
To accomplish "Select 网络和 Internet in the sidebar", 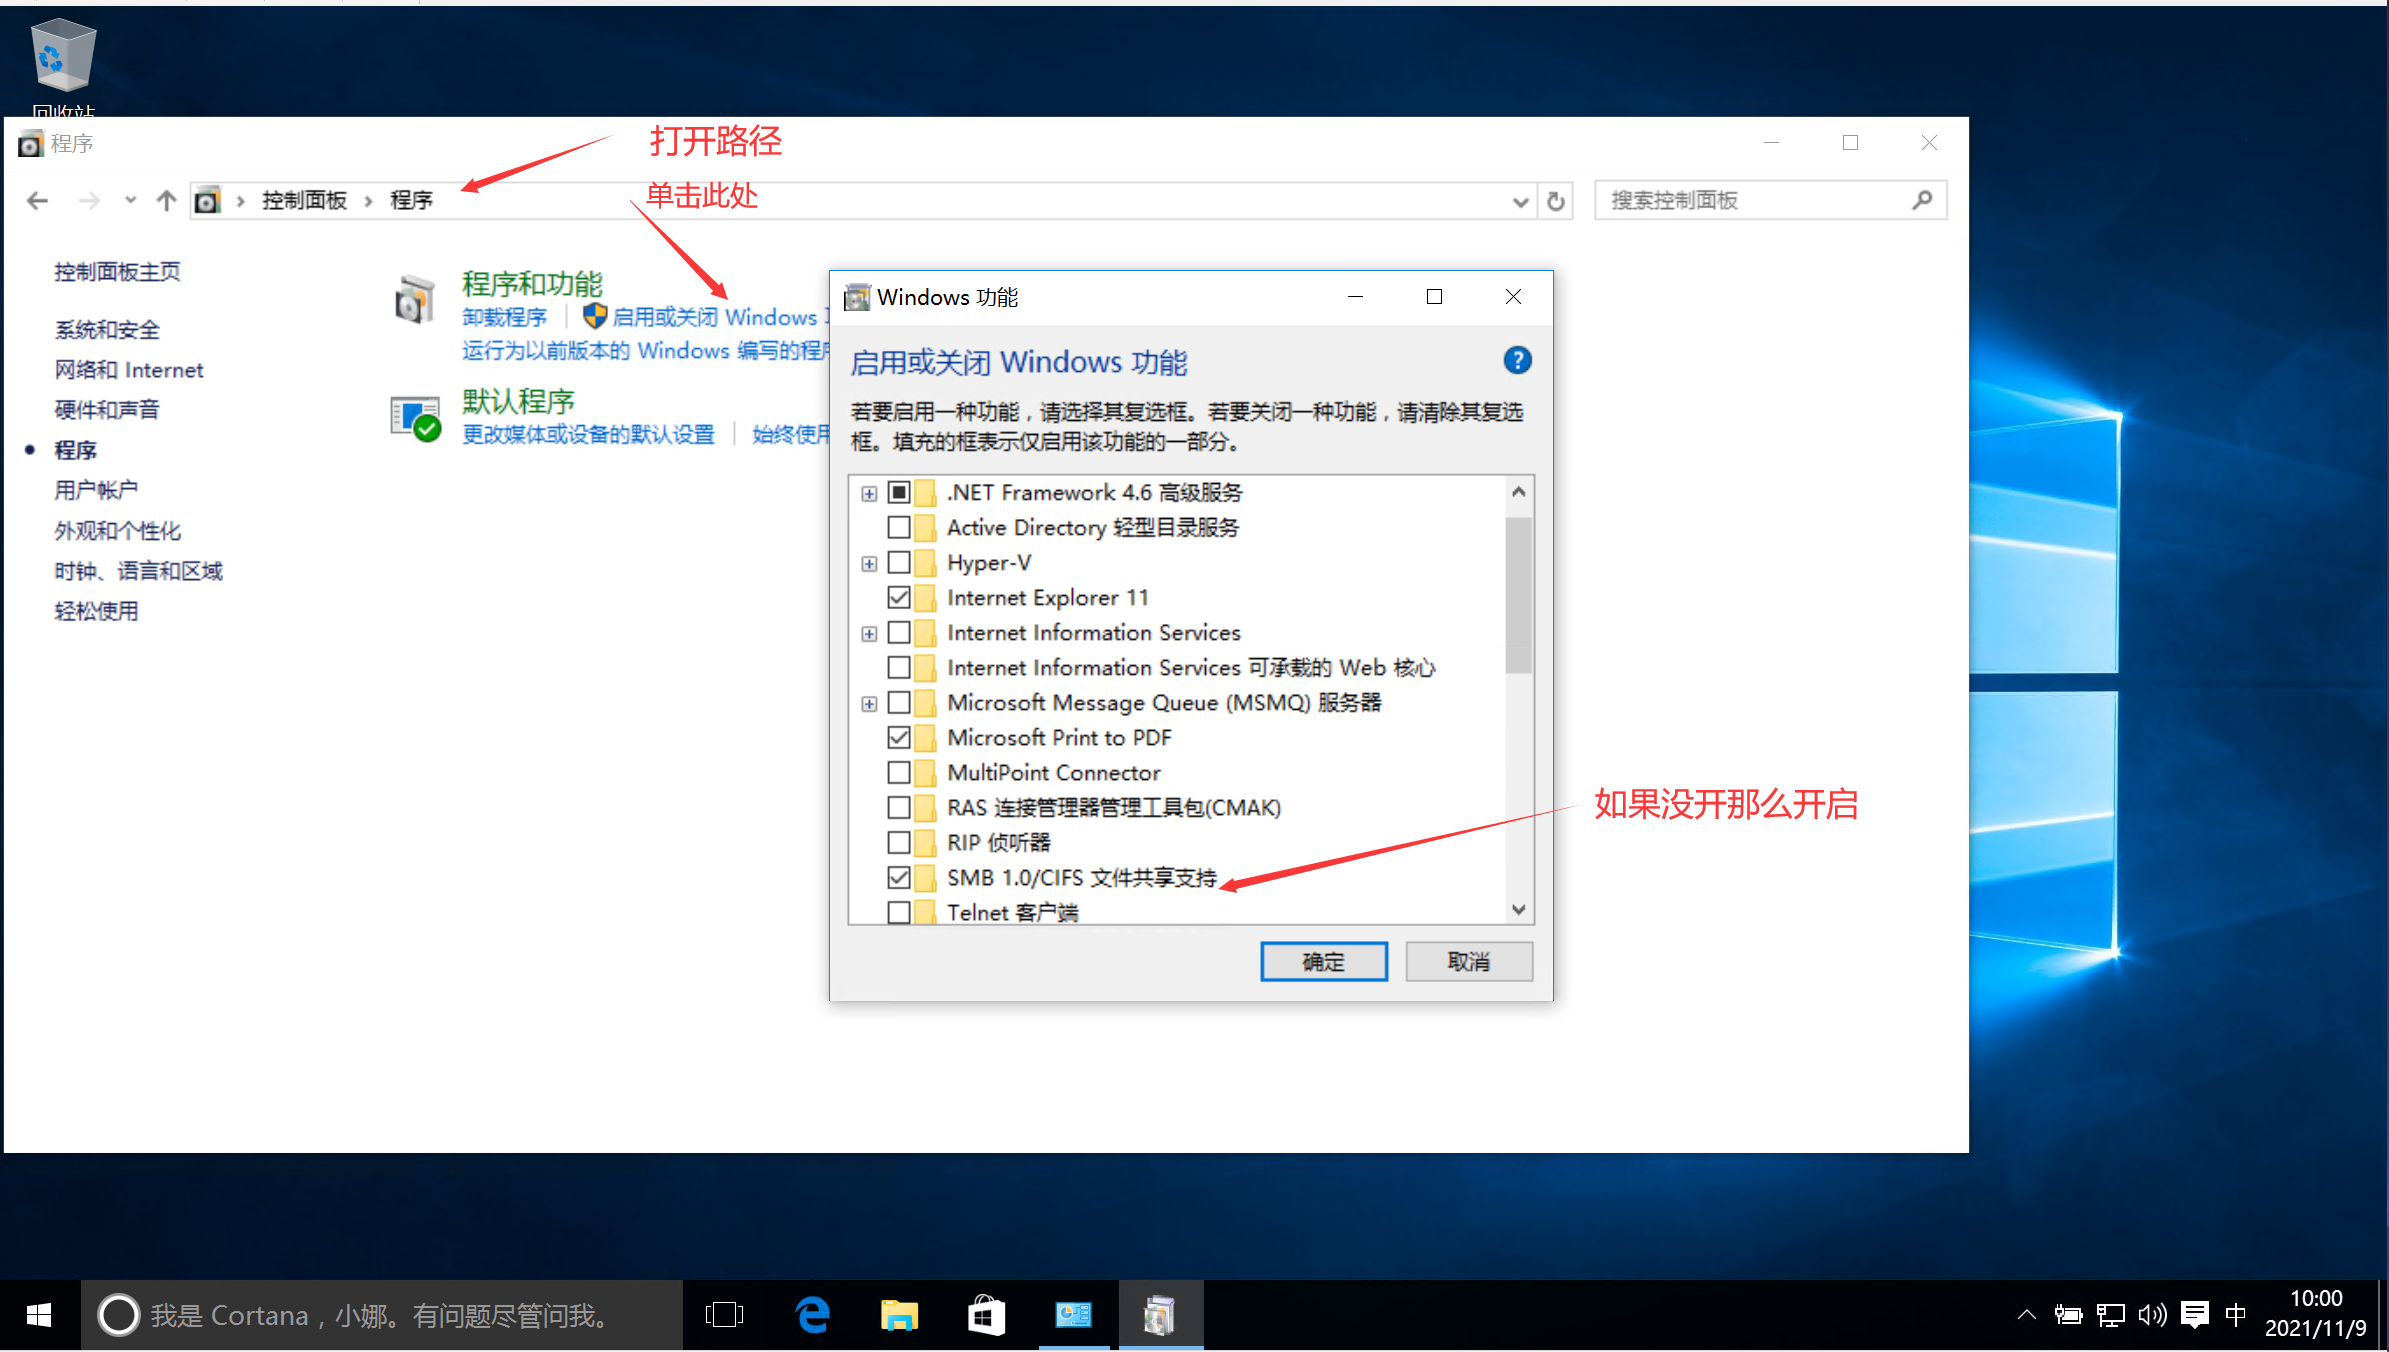I will pos(129,370).
